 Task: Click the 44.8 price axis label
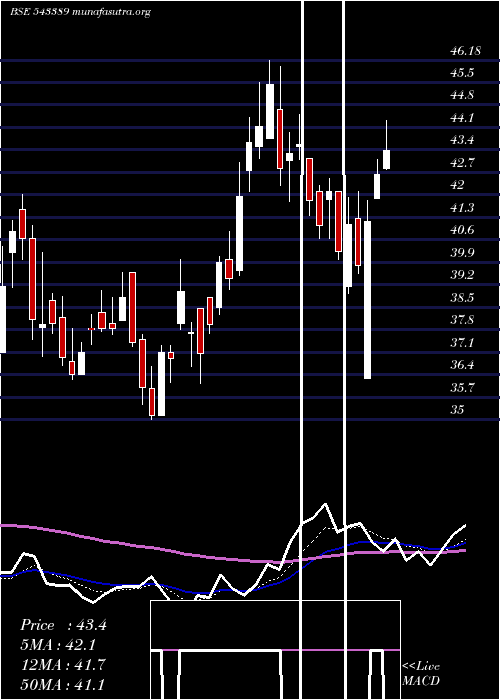click(462, 96)
